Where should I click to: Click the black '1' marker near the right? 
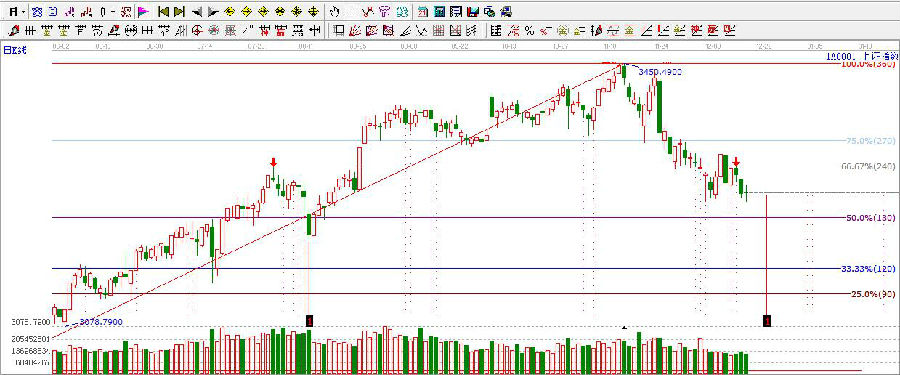click(767, 320)
